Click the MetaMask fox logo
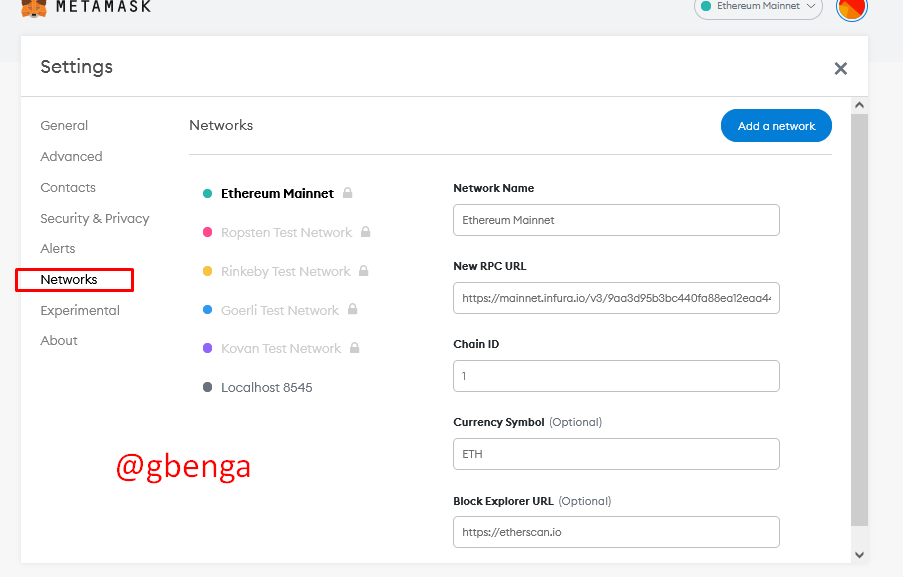903x577 pixels. click(x=34, y=8)
